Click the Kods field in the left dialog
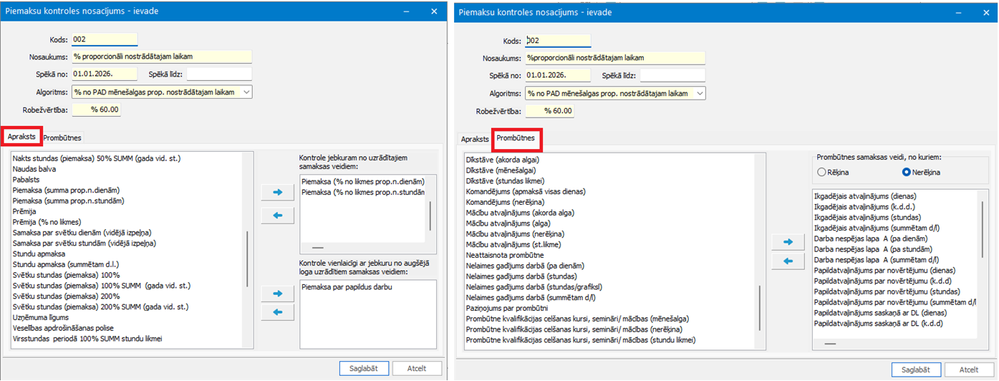The height and width of the screenshot is (381, 999). pyautogui.click(x=104, y=40)
